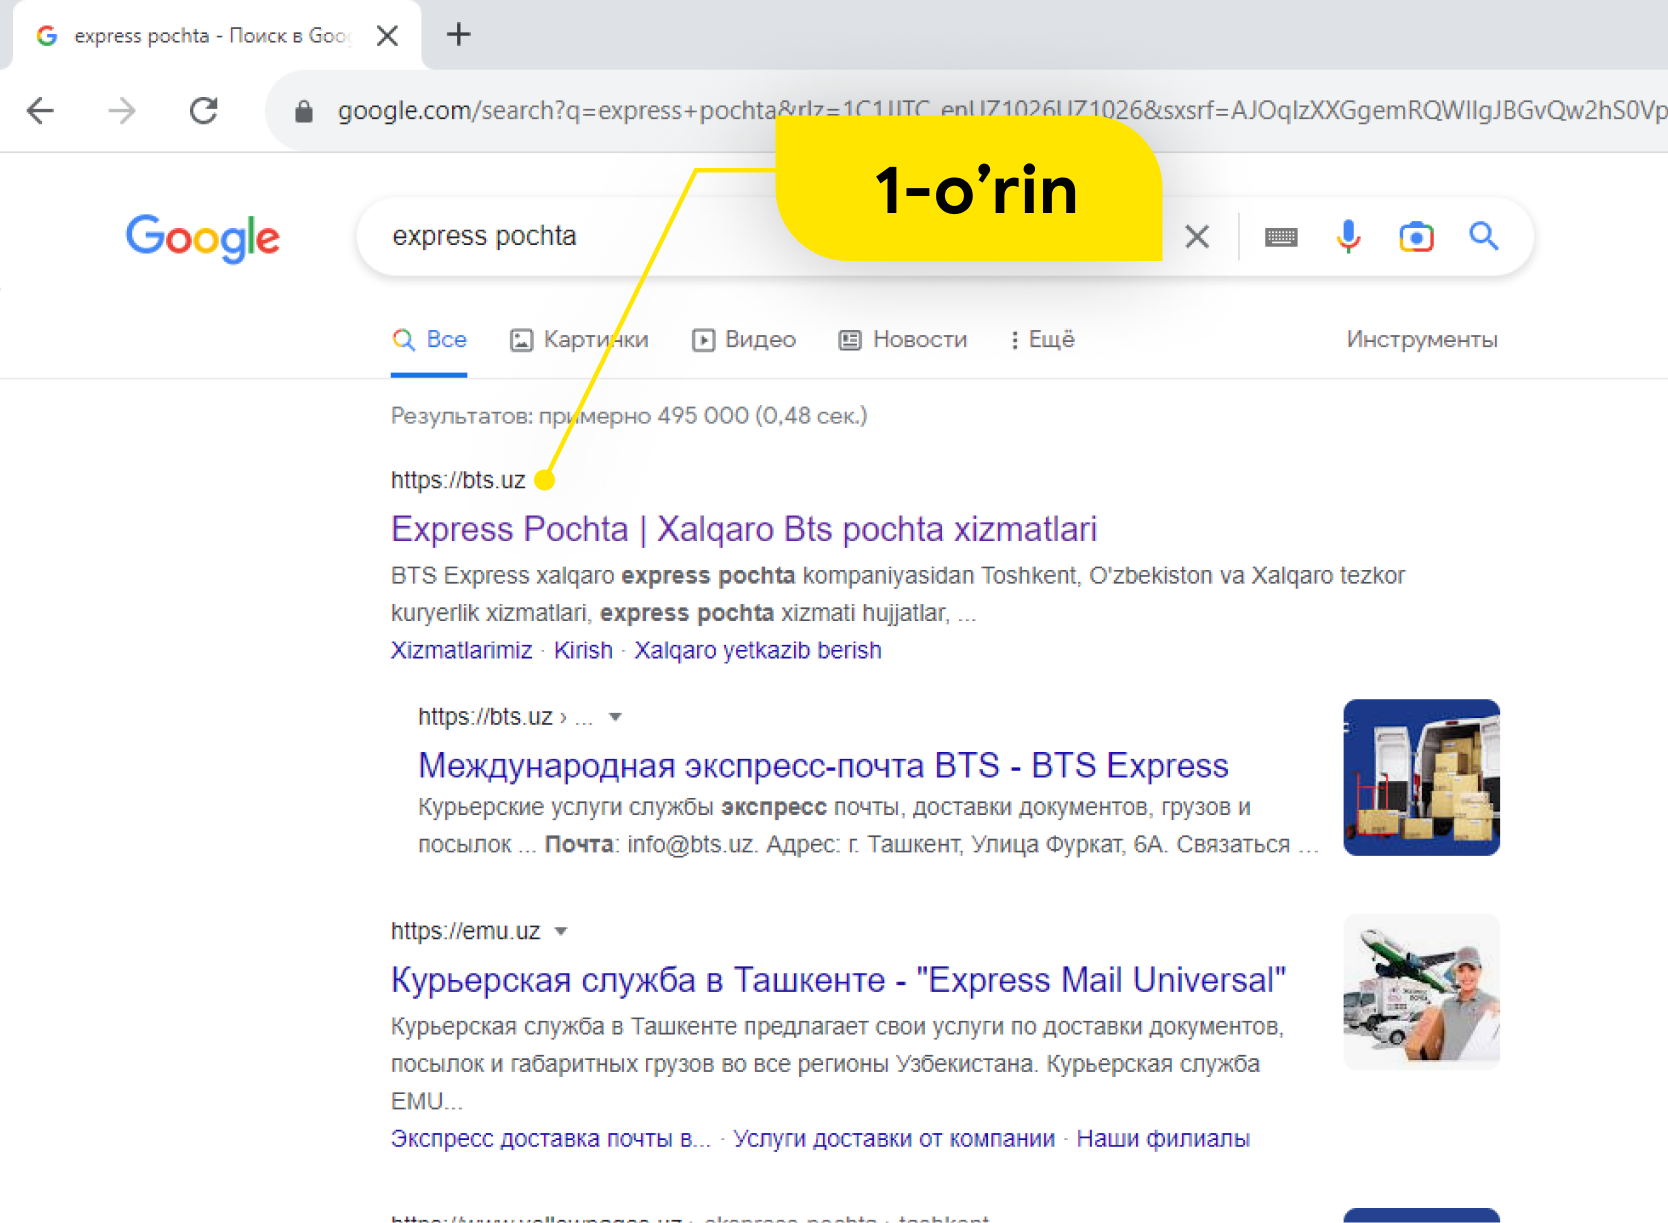Open the Kirish sitelink

click(x=583, y=650)
